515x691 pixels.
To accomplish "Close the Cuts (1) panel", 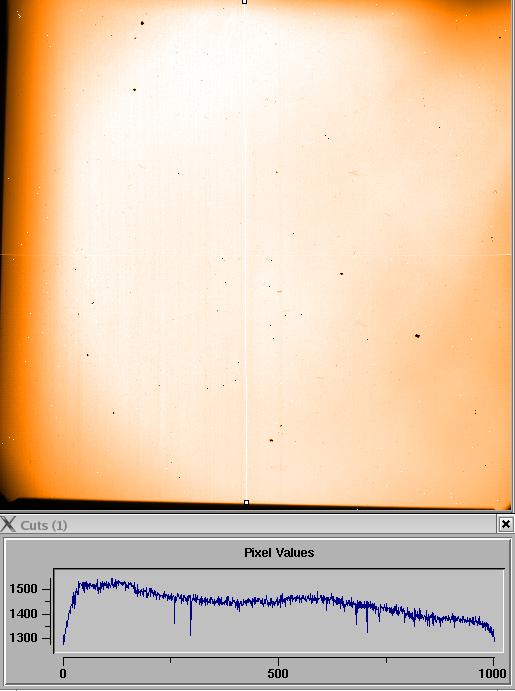I will click(506, 524).
